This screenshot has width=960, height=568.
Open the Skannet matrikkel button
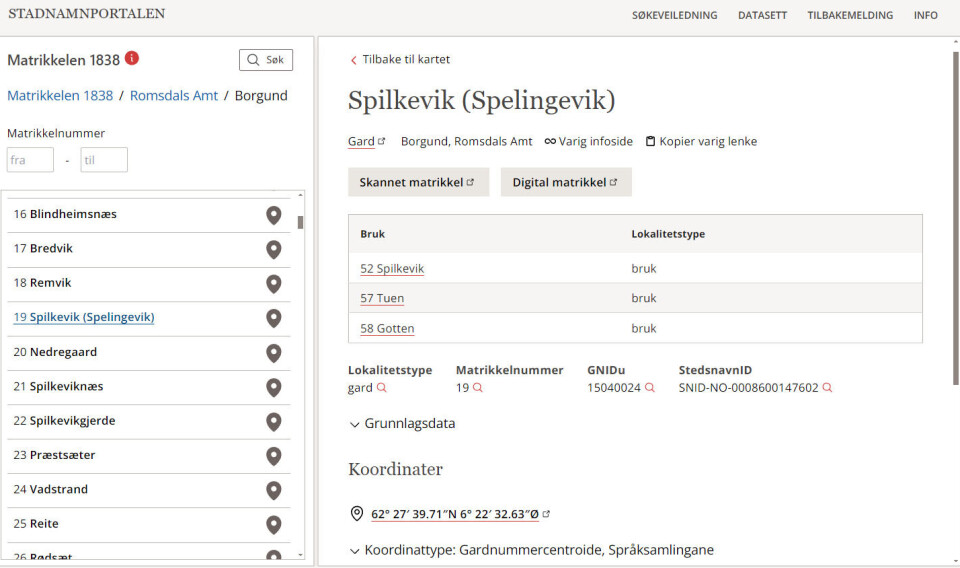point(417,182)
